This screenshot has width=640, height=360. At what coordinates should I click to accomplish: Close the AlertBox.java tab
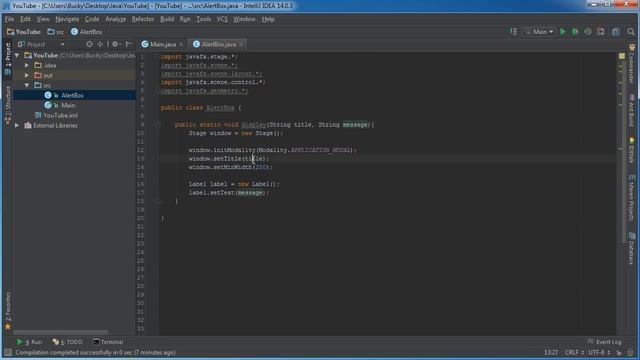pyautogui.click(x=241, y=44)
